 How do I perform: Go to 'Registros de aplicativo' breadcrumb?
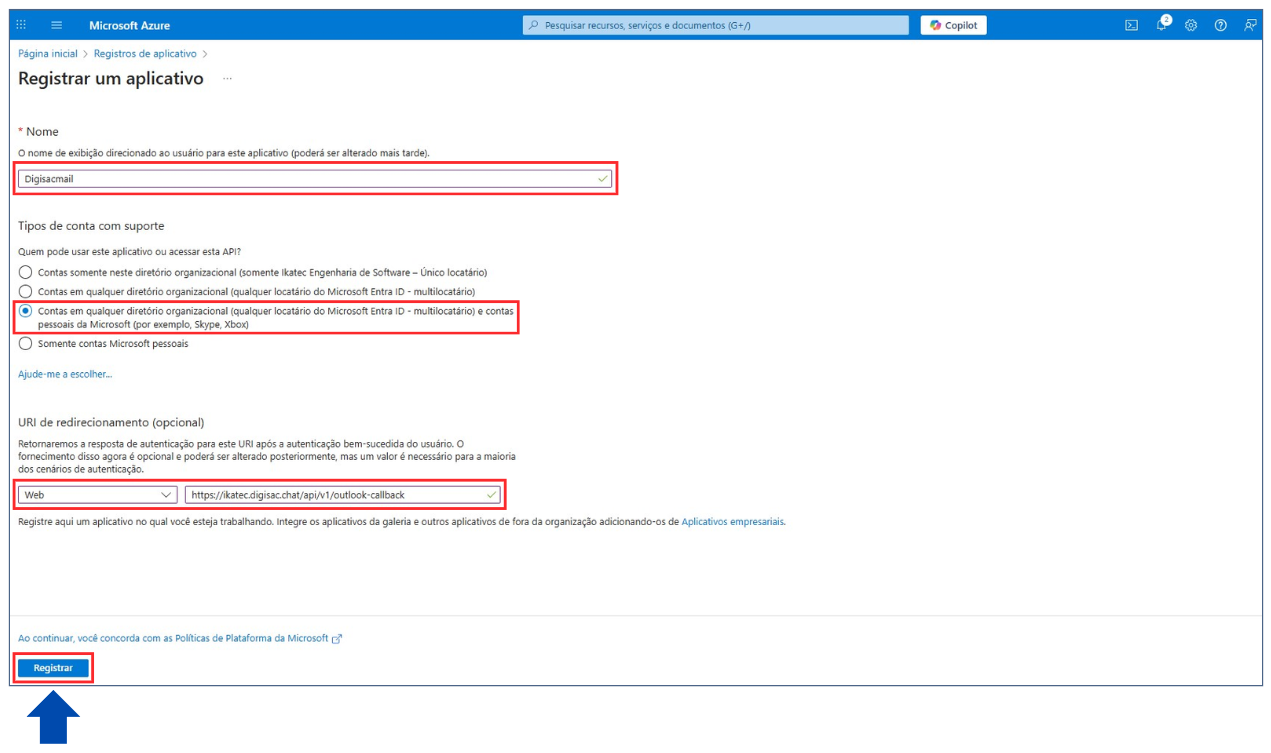point(145,54)
